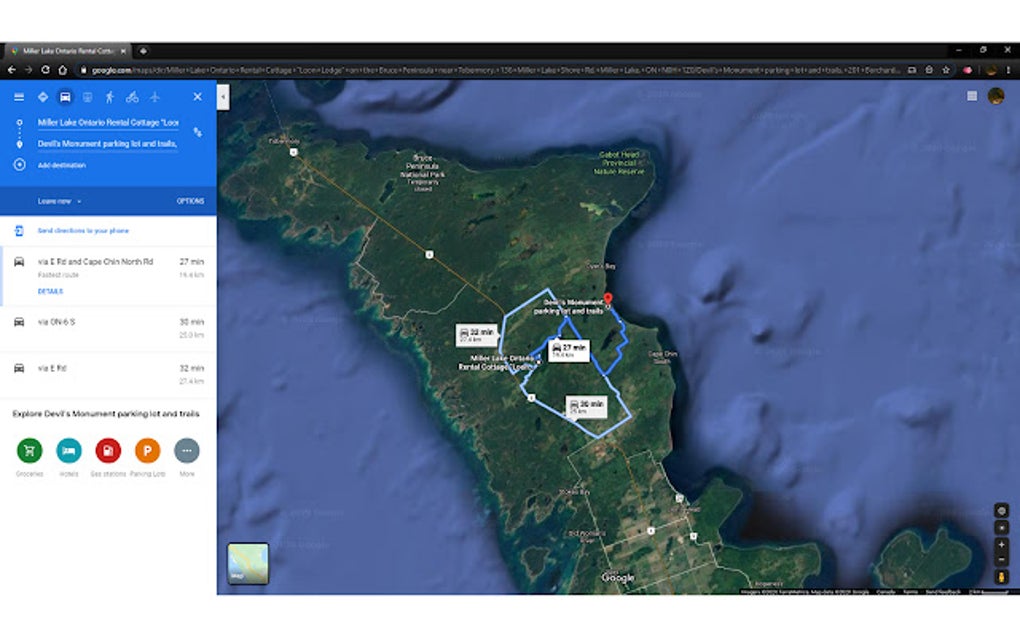Swap the start and destination locations
This screenshot has width=1020, height=638.
(197, 132)
